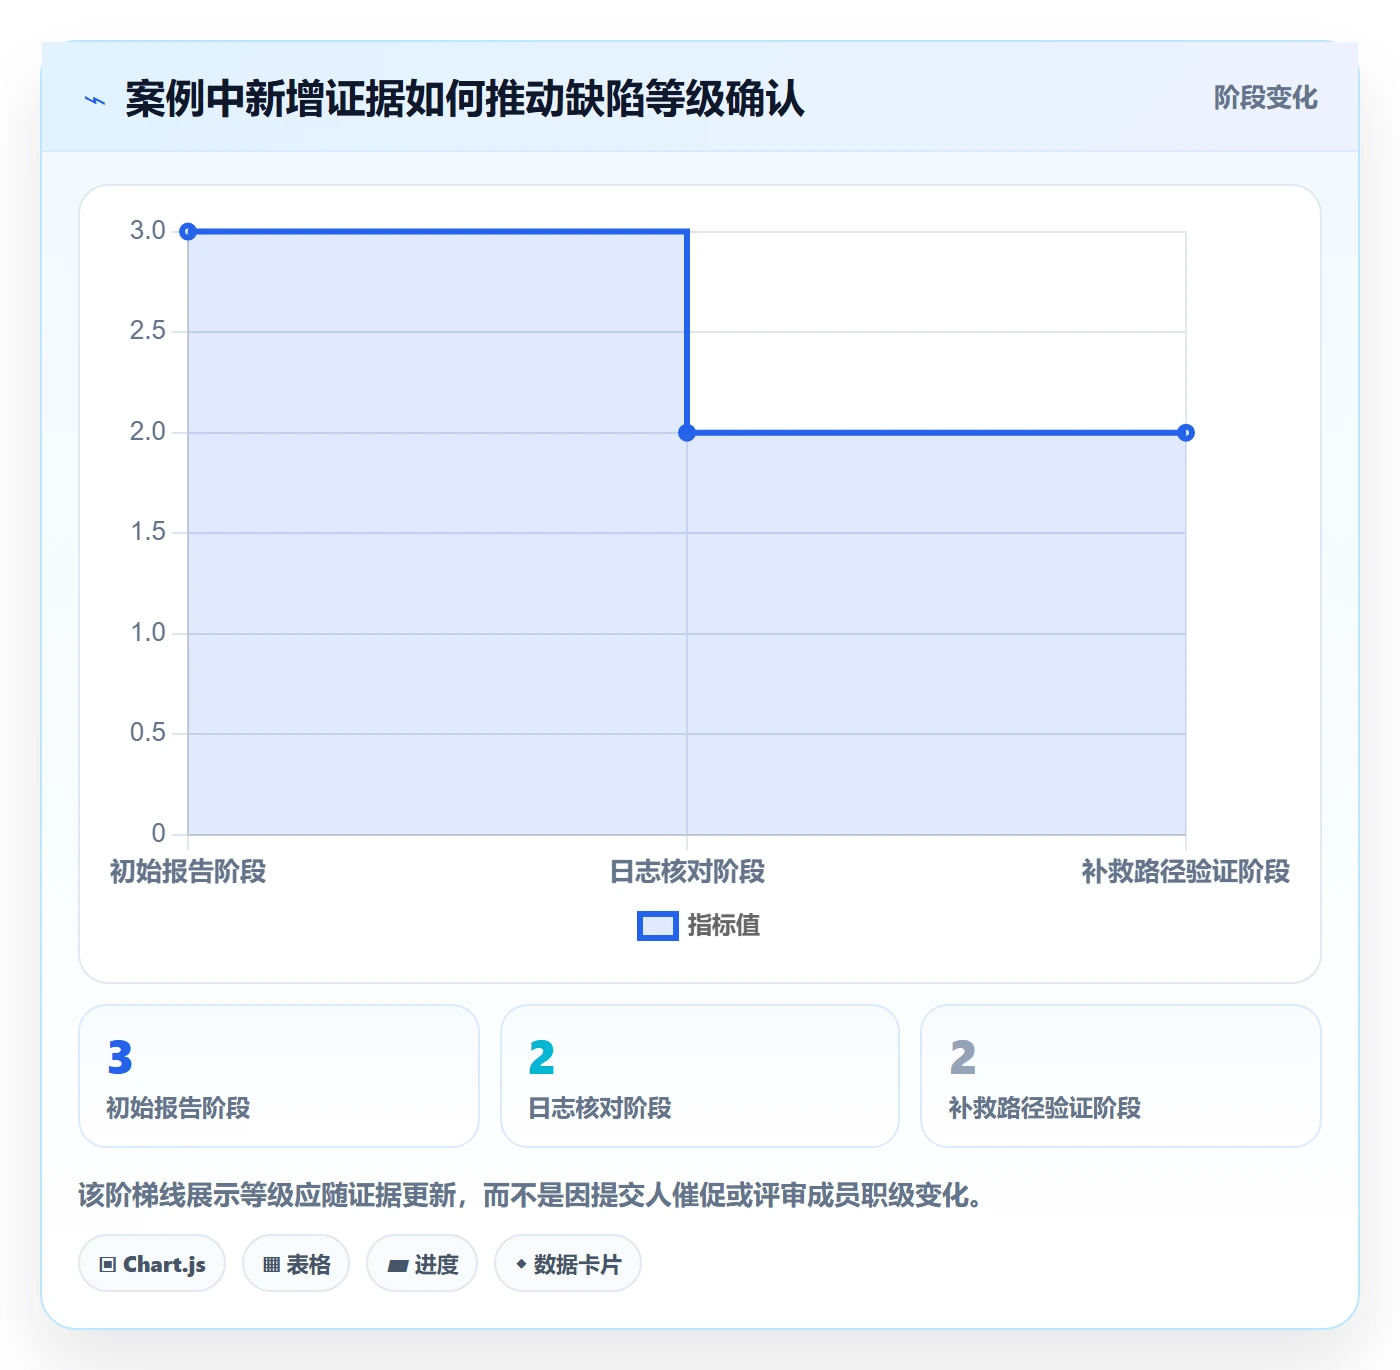Click the x-axis label 补救路径验证阶段
Viewport: 1400px width, 1370px height.
coord(1186,872)
